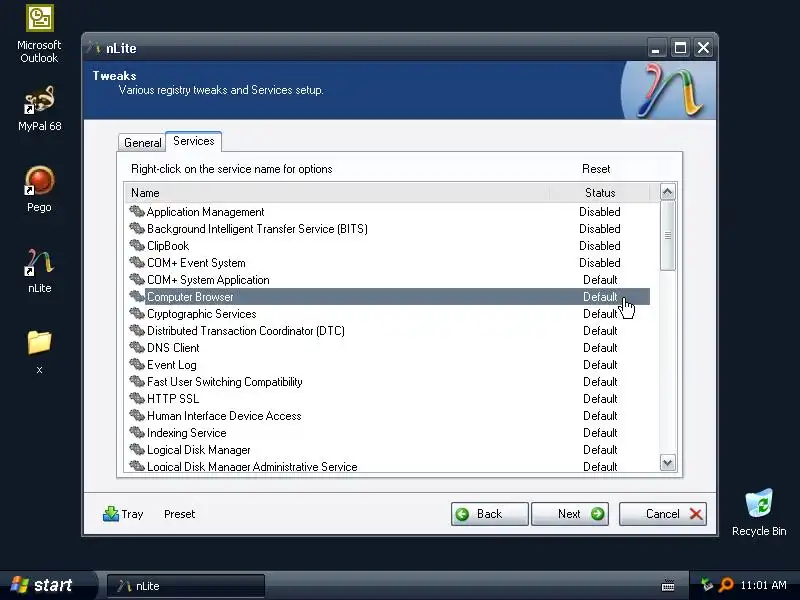Click the gear icon beside Fast User Switching Compatibility
Image resolution: width=800 pixels, height=600 pixels.
(137, 382)
